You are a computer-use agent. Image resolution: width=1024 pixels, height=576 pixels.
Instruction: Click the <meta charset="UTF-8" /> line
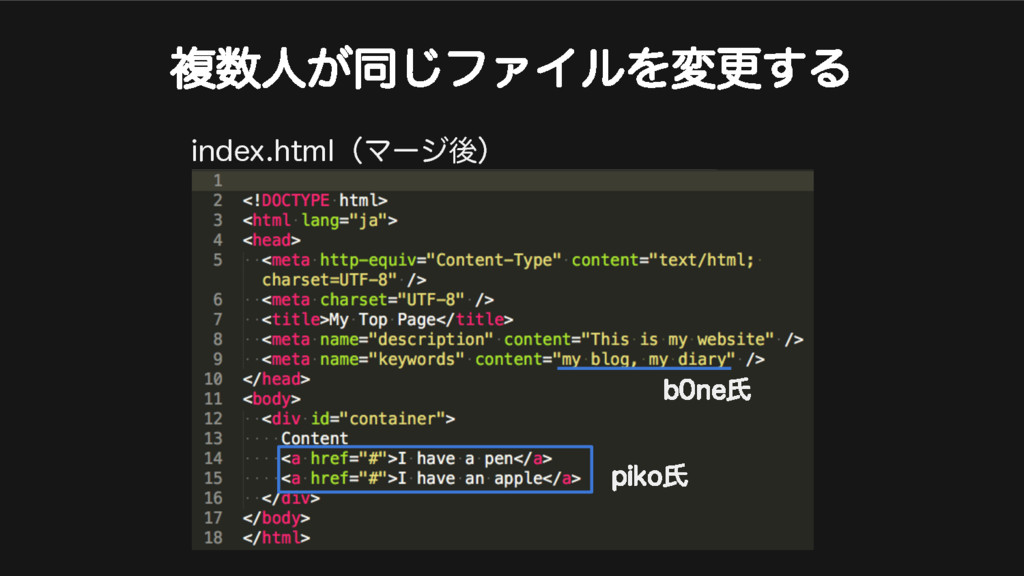[x=377, y=300]
